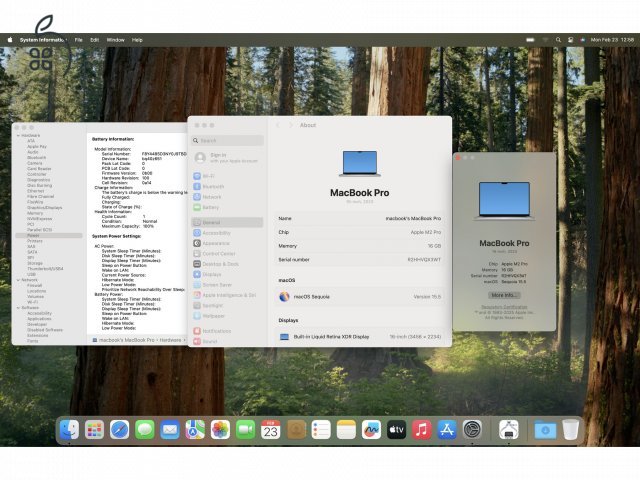This screenshot has height=480, width=640.
Task: Open the Window menu
Action: coord(116,40)
